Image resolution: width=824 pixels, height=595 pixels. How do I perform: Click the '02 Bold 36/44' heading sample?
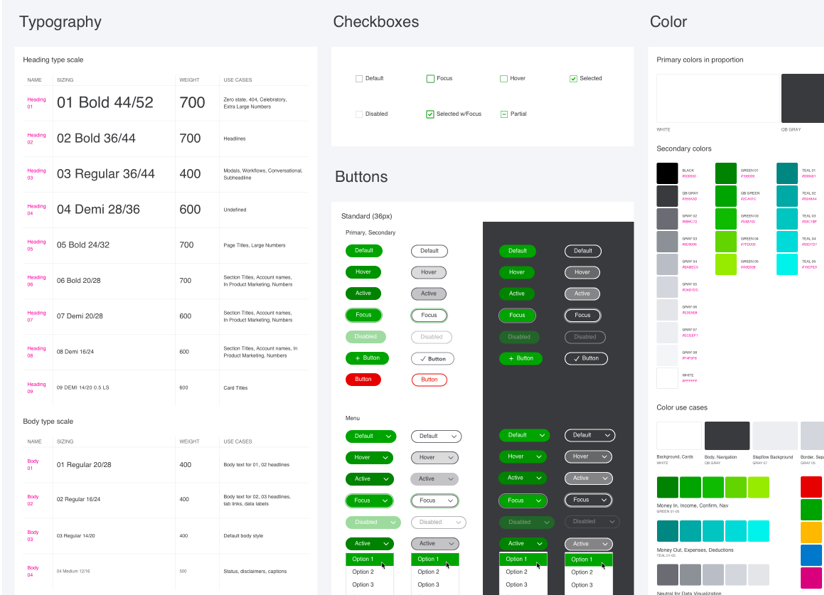click(x=96, y=138)
